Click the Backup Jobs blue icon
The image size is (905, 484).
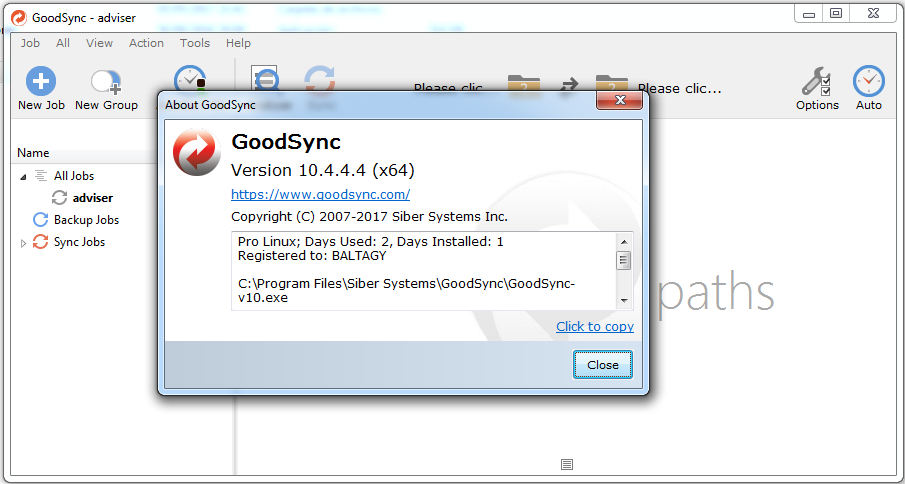pyautogui.click(x=40, y=220)
